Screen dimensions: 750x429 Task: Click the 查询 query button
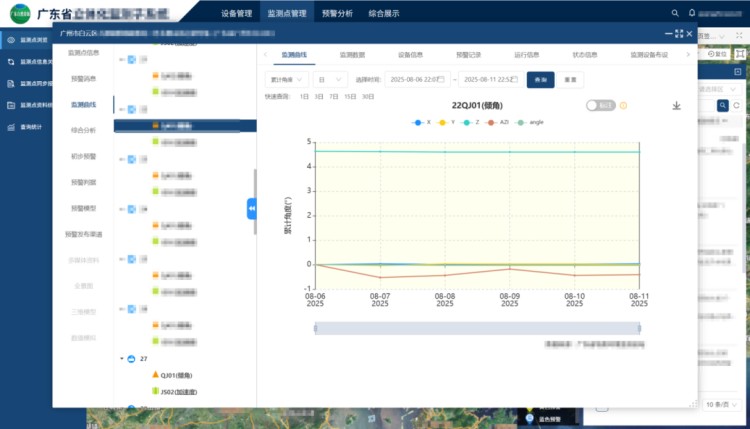tap(540, 80)
